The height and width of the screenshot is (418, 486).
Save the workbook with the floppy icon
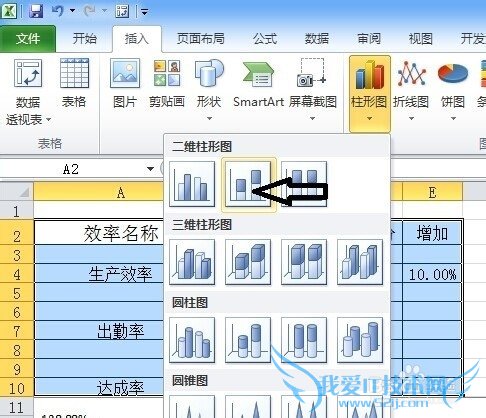click(x=36, y=11)
